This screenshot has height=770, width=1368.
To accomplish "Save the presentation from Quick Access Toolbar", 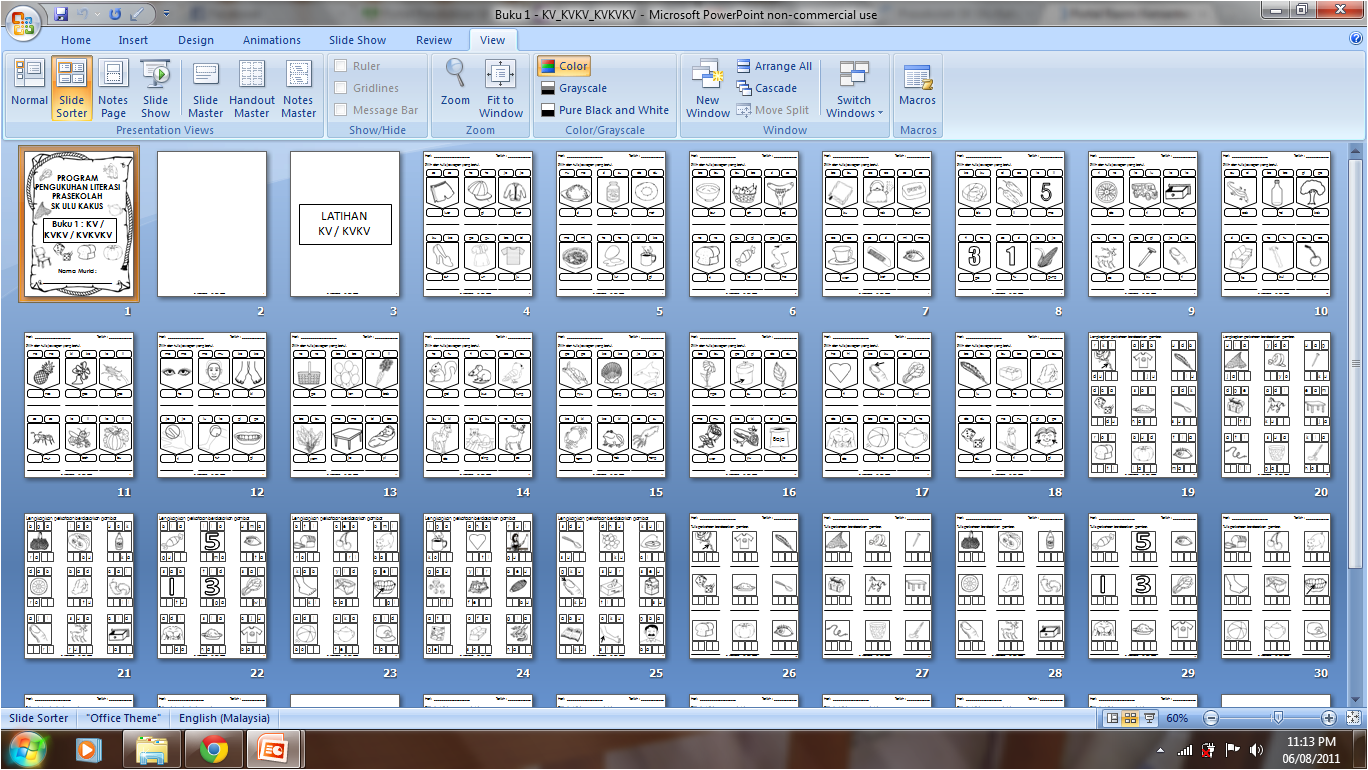I will [x=61, y=14].
